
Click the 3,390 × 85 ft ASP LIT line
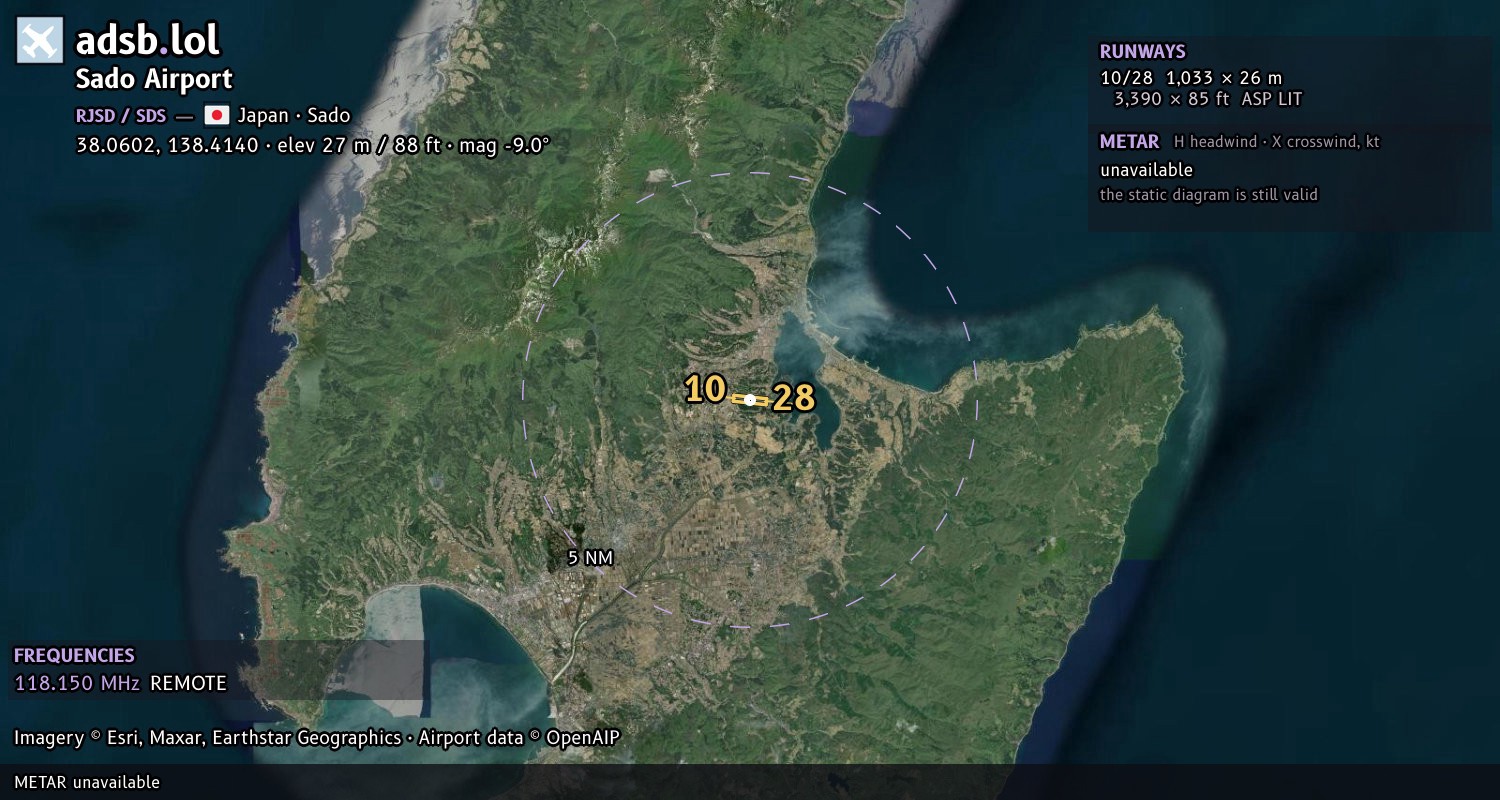pyautogui.click(x=1208, y=99)
